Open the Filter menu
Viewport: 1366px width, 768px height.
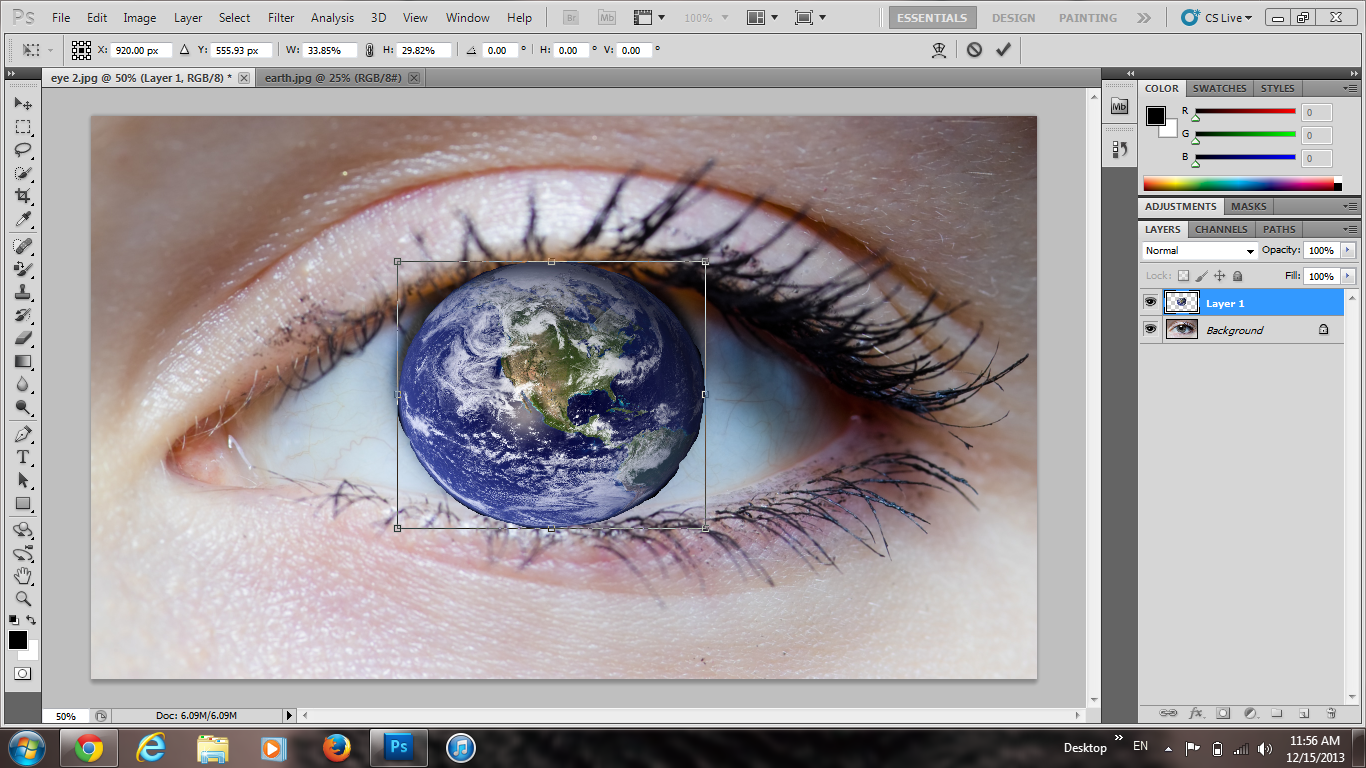[280, 17]
